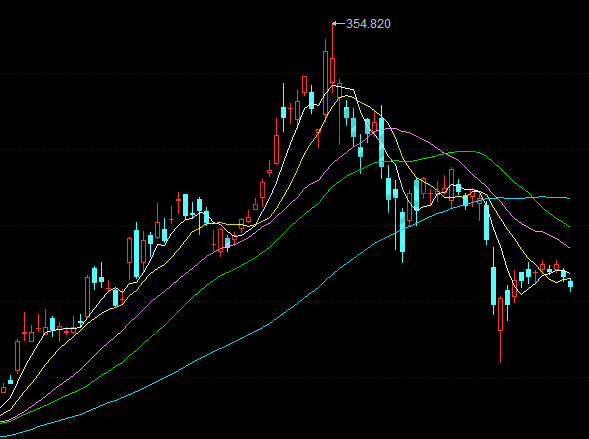This screenshot has width=589, height=439.
Task: Click the 354.820 peak price label
Action: click(368, 24)
